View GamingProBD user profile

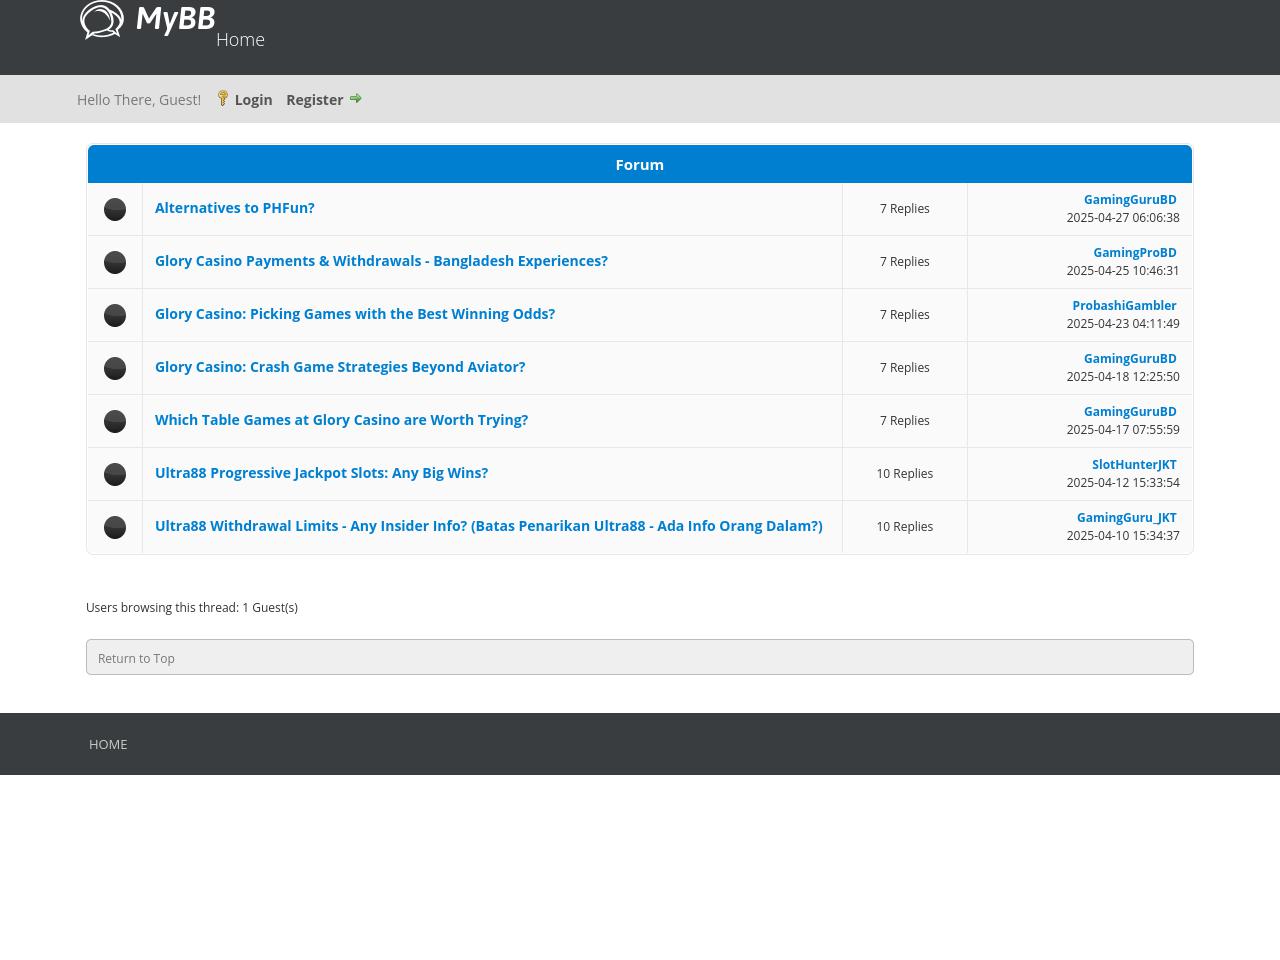pyautogui.click(x=1135, y=253)
